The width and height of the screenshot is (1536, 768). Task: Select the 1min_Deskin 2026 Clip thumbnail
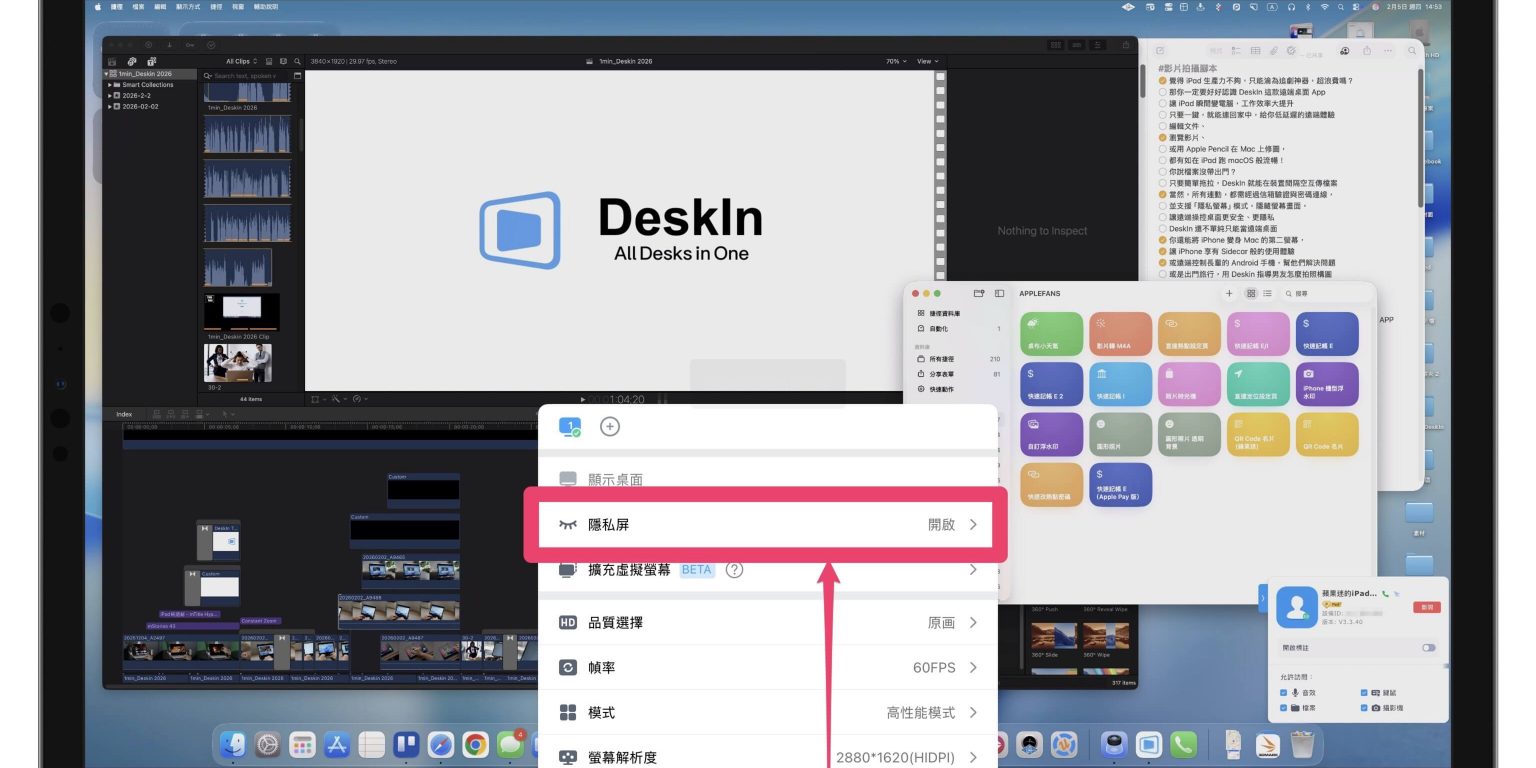point(241,311)
